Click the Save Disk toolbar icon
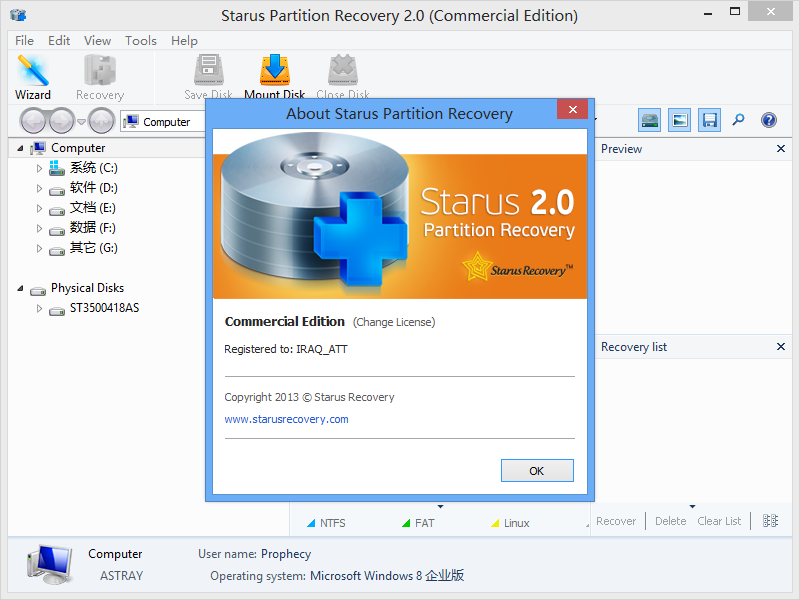 point(208,76)
